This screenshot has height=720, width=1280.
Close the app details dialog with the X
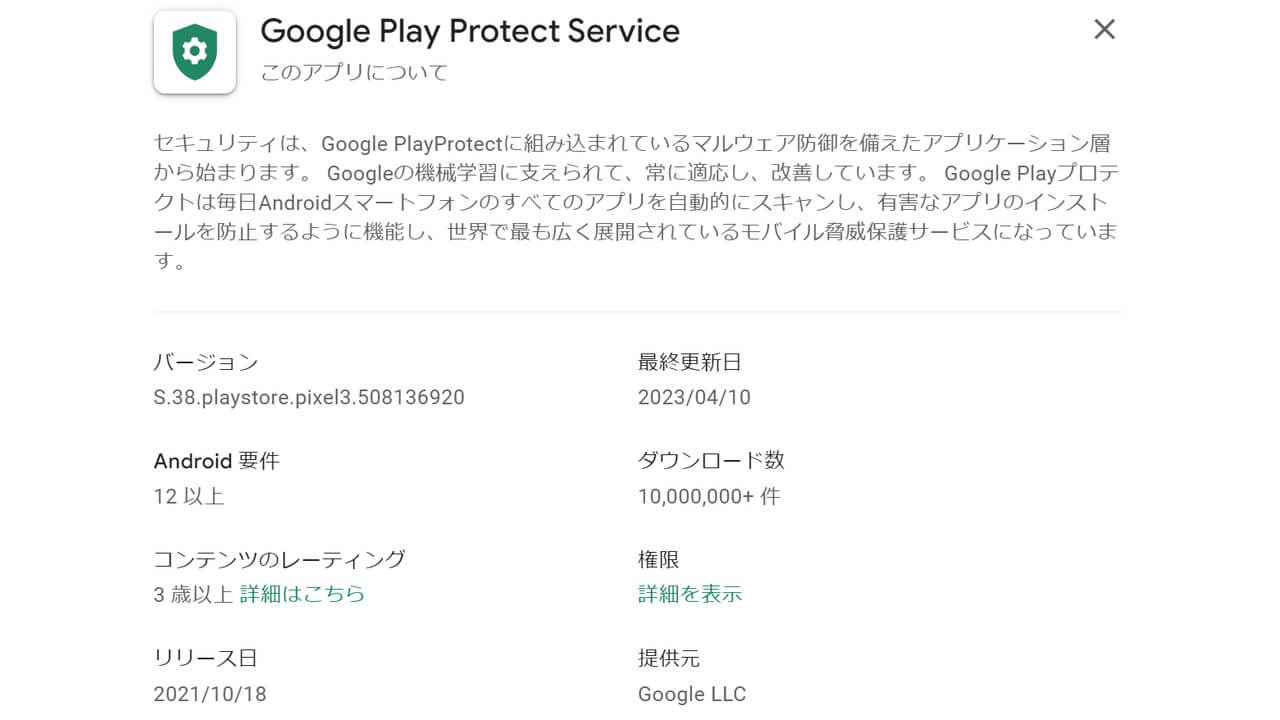pos(1104,30)
